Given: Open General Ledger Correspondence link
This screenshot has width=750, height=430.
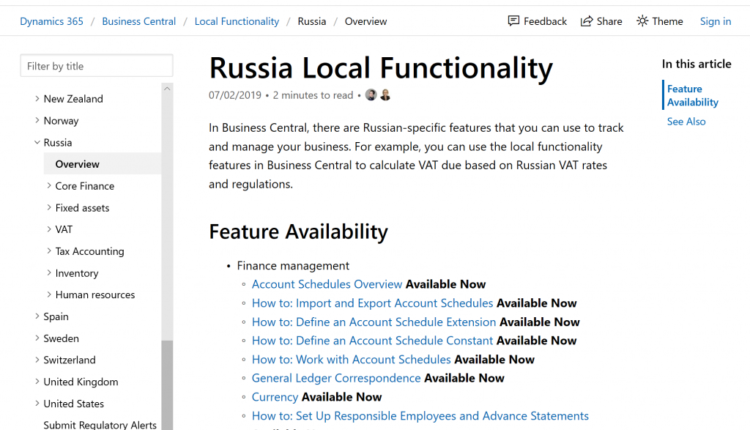Looking at the screenshot, I should pos(336,378).
